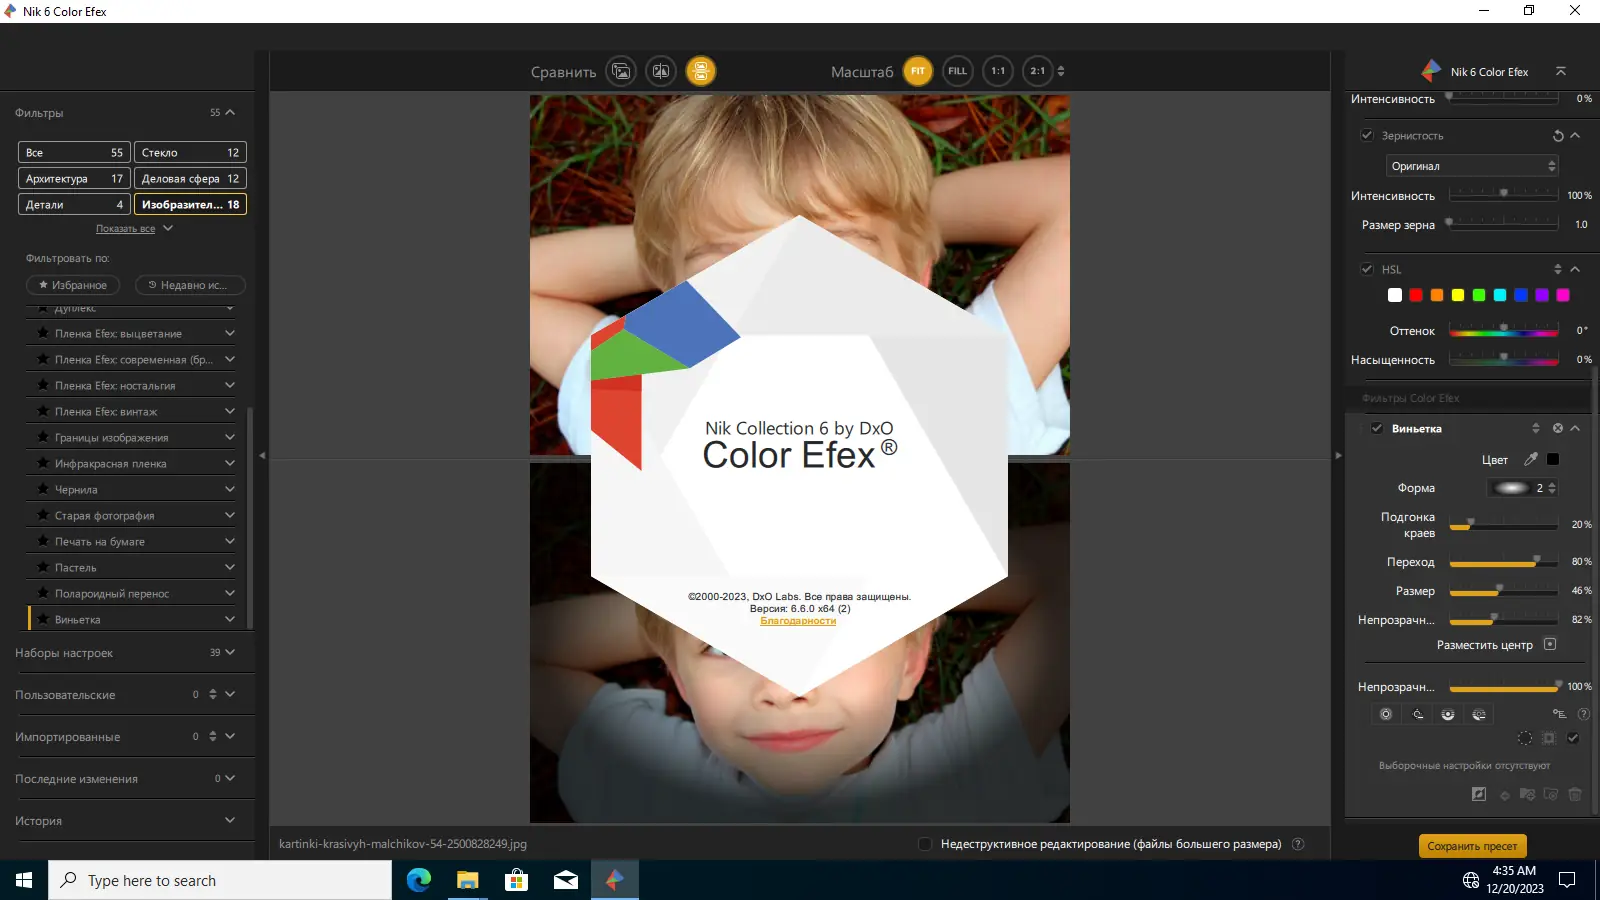The height and width of the screenshot is (900, 1600).
Task: Select the Виньетка filter in the list
Action: pyautogui.click(x=132, y=619)
